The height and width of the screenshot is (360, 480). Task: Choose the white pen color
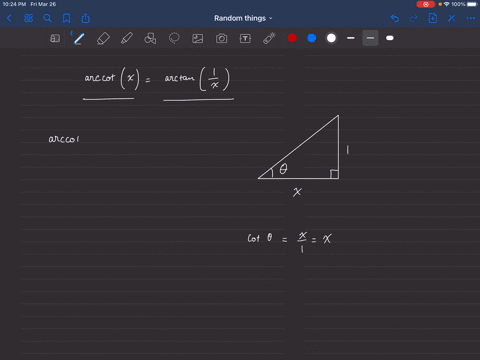click(x=331, y=38)
